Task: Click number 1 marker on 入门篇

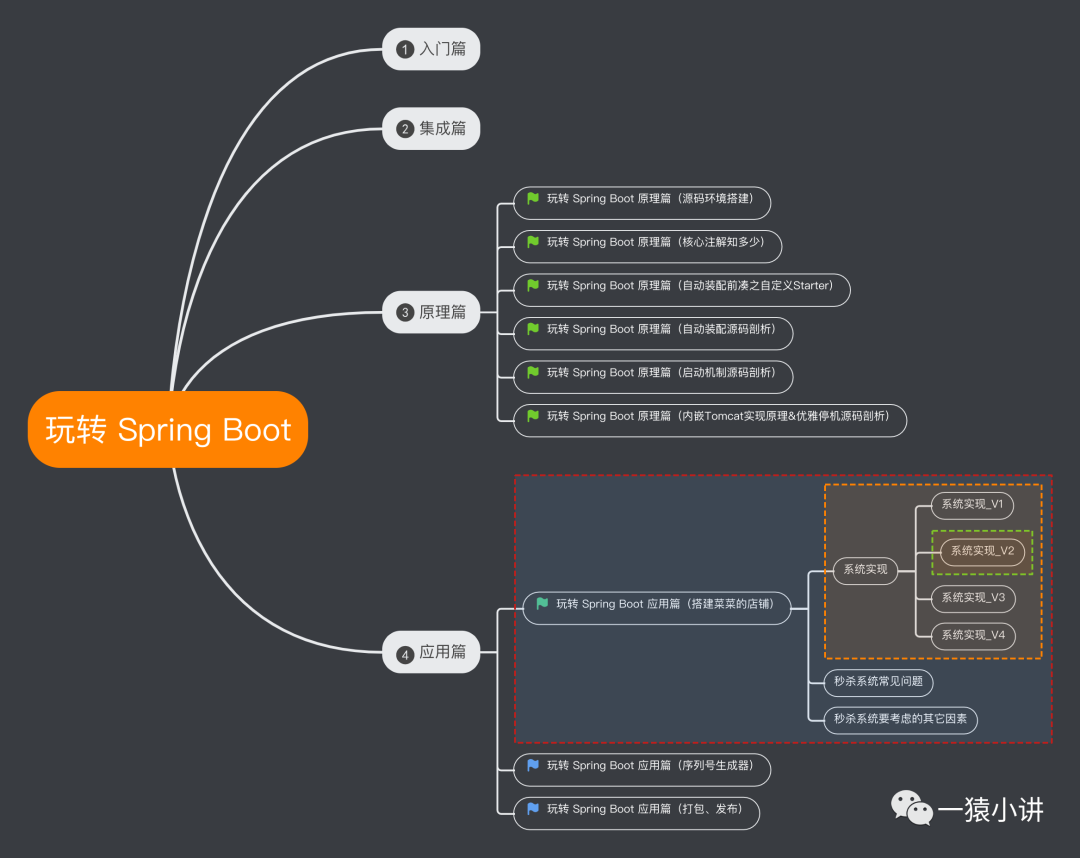Action: [405, 50]
